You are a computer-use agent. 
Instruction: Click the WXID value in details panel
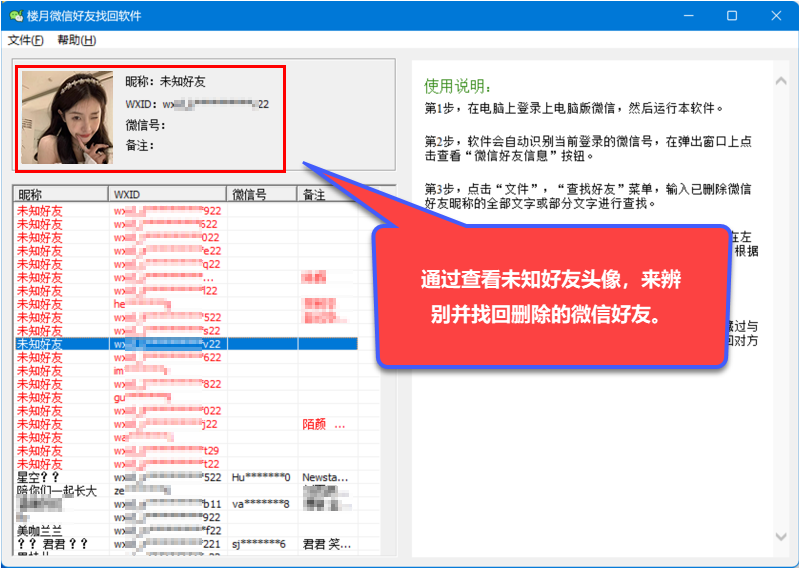coord(216,104)
